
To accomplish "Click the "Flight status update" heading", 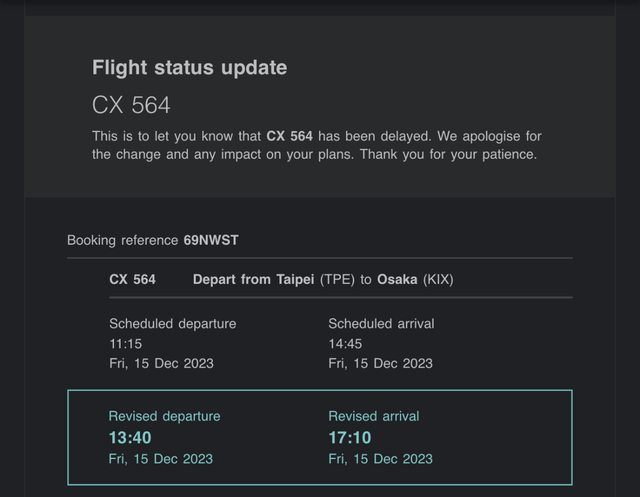I will tap(189, 68).
